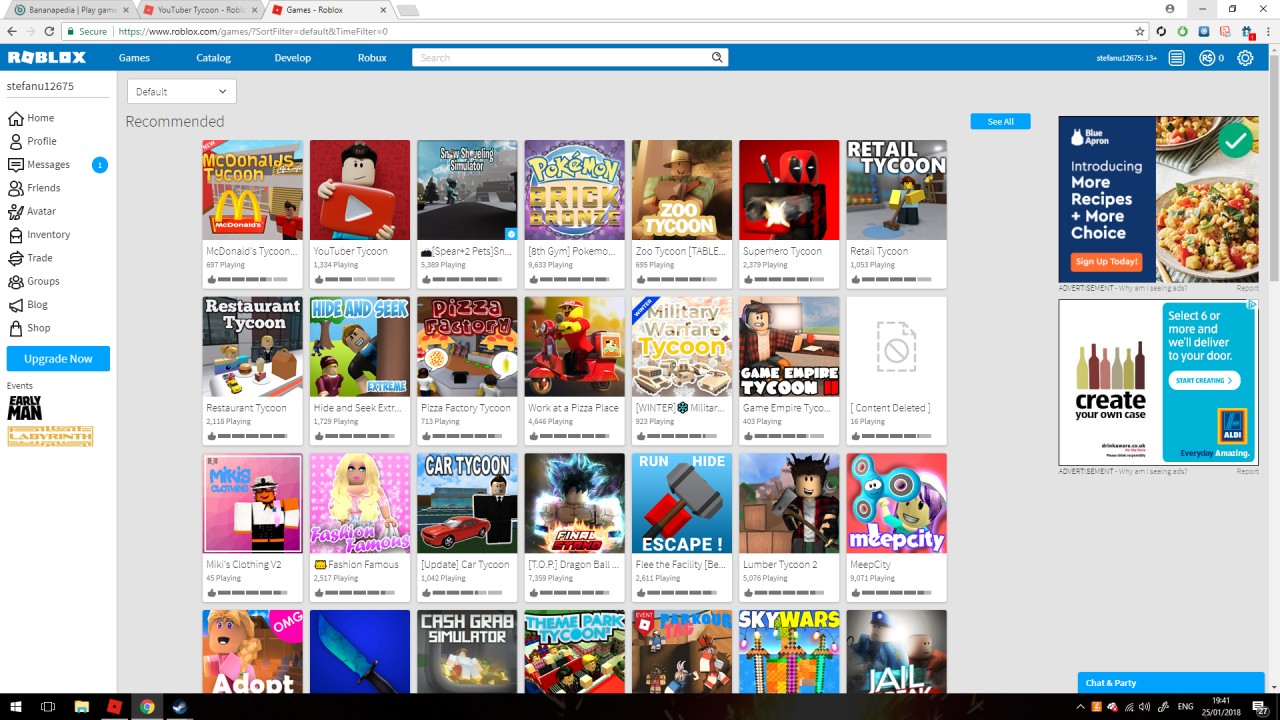
Task: Open Blog from the sidebar
Action: tap(37, 304)
